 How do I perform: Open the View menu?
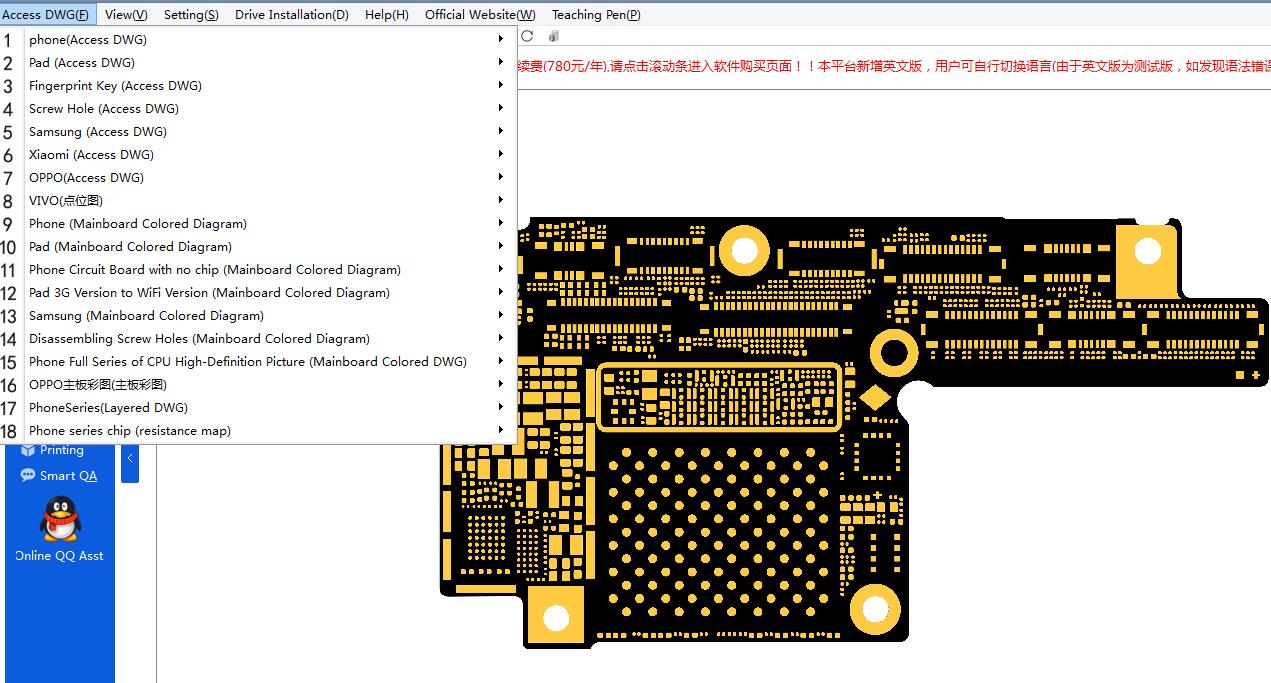click(x=124, y=14)
